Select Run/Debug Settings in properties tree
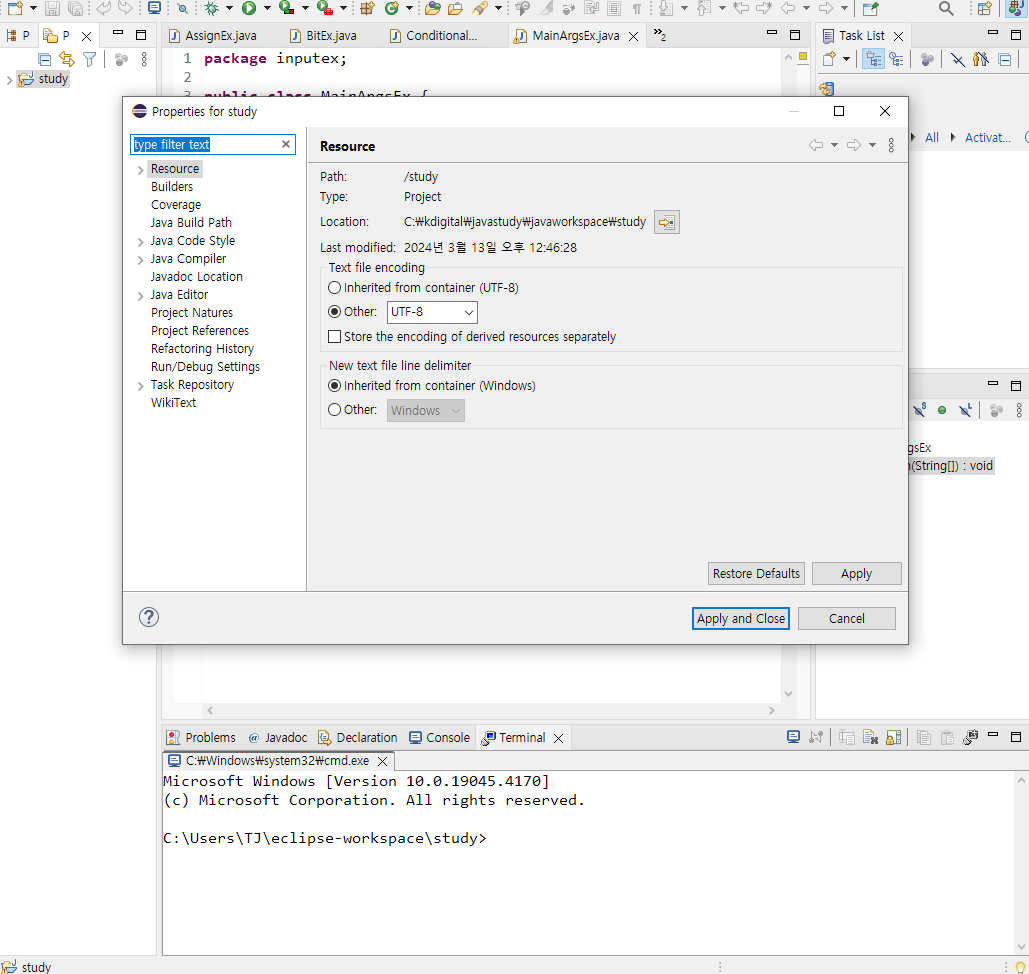The width and height of the screenshot is (1029, 974). point(205,366)
